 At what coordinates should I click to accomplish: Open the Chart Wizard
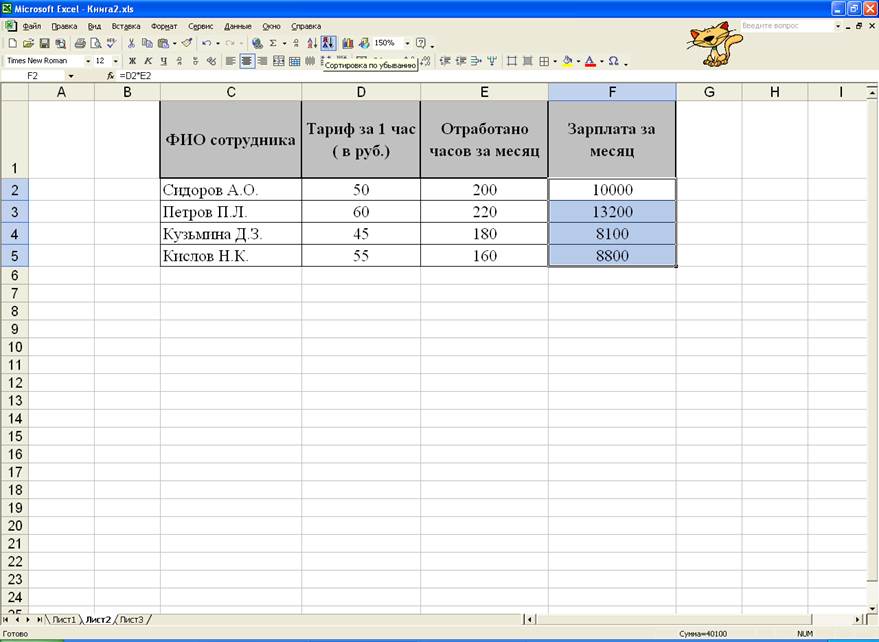[x=347, y=44]
